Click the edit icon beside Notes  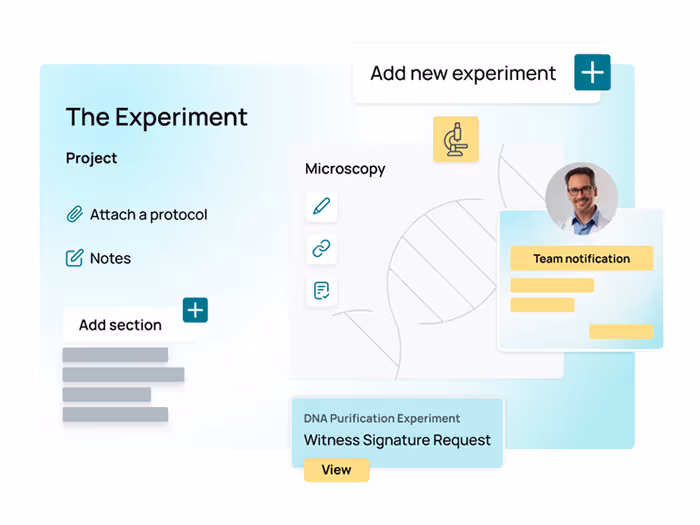coord(75,258)
